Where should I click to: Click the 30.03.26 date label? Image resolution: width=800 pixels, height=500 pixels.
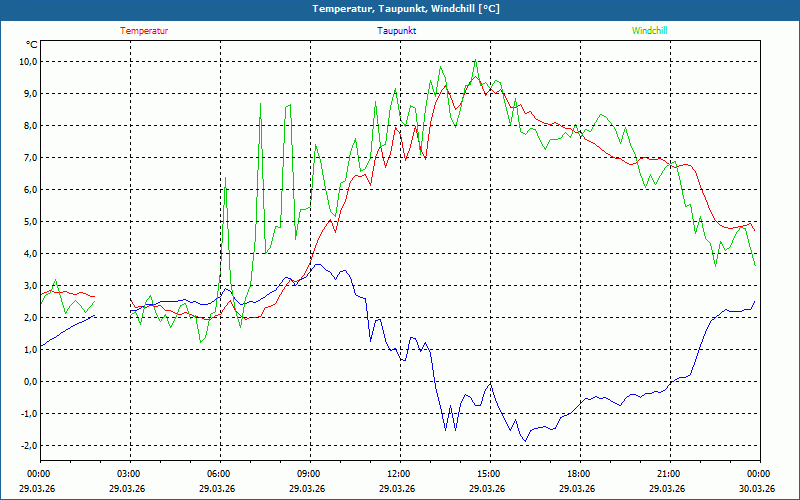tap(757, 489)
